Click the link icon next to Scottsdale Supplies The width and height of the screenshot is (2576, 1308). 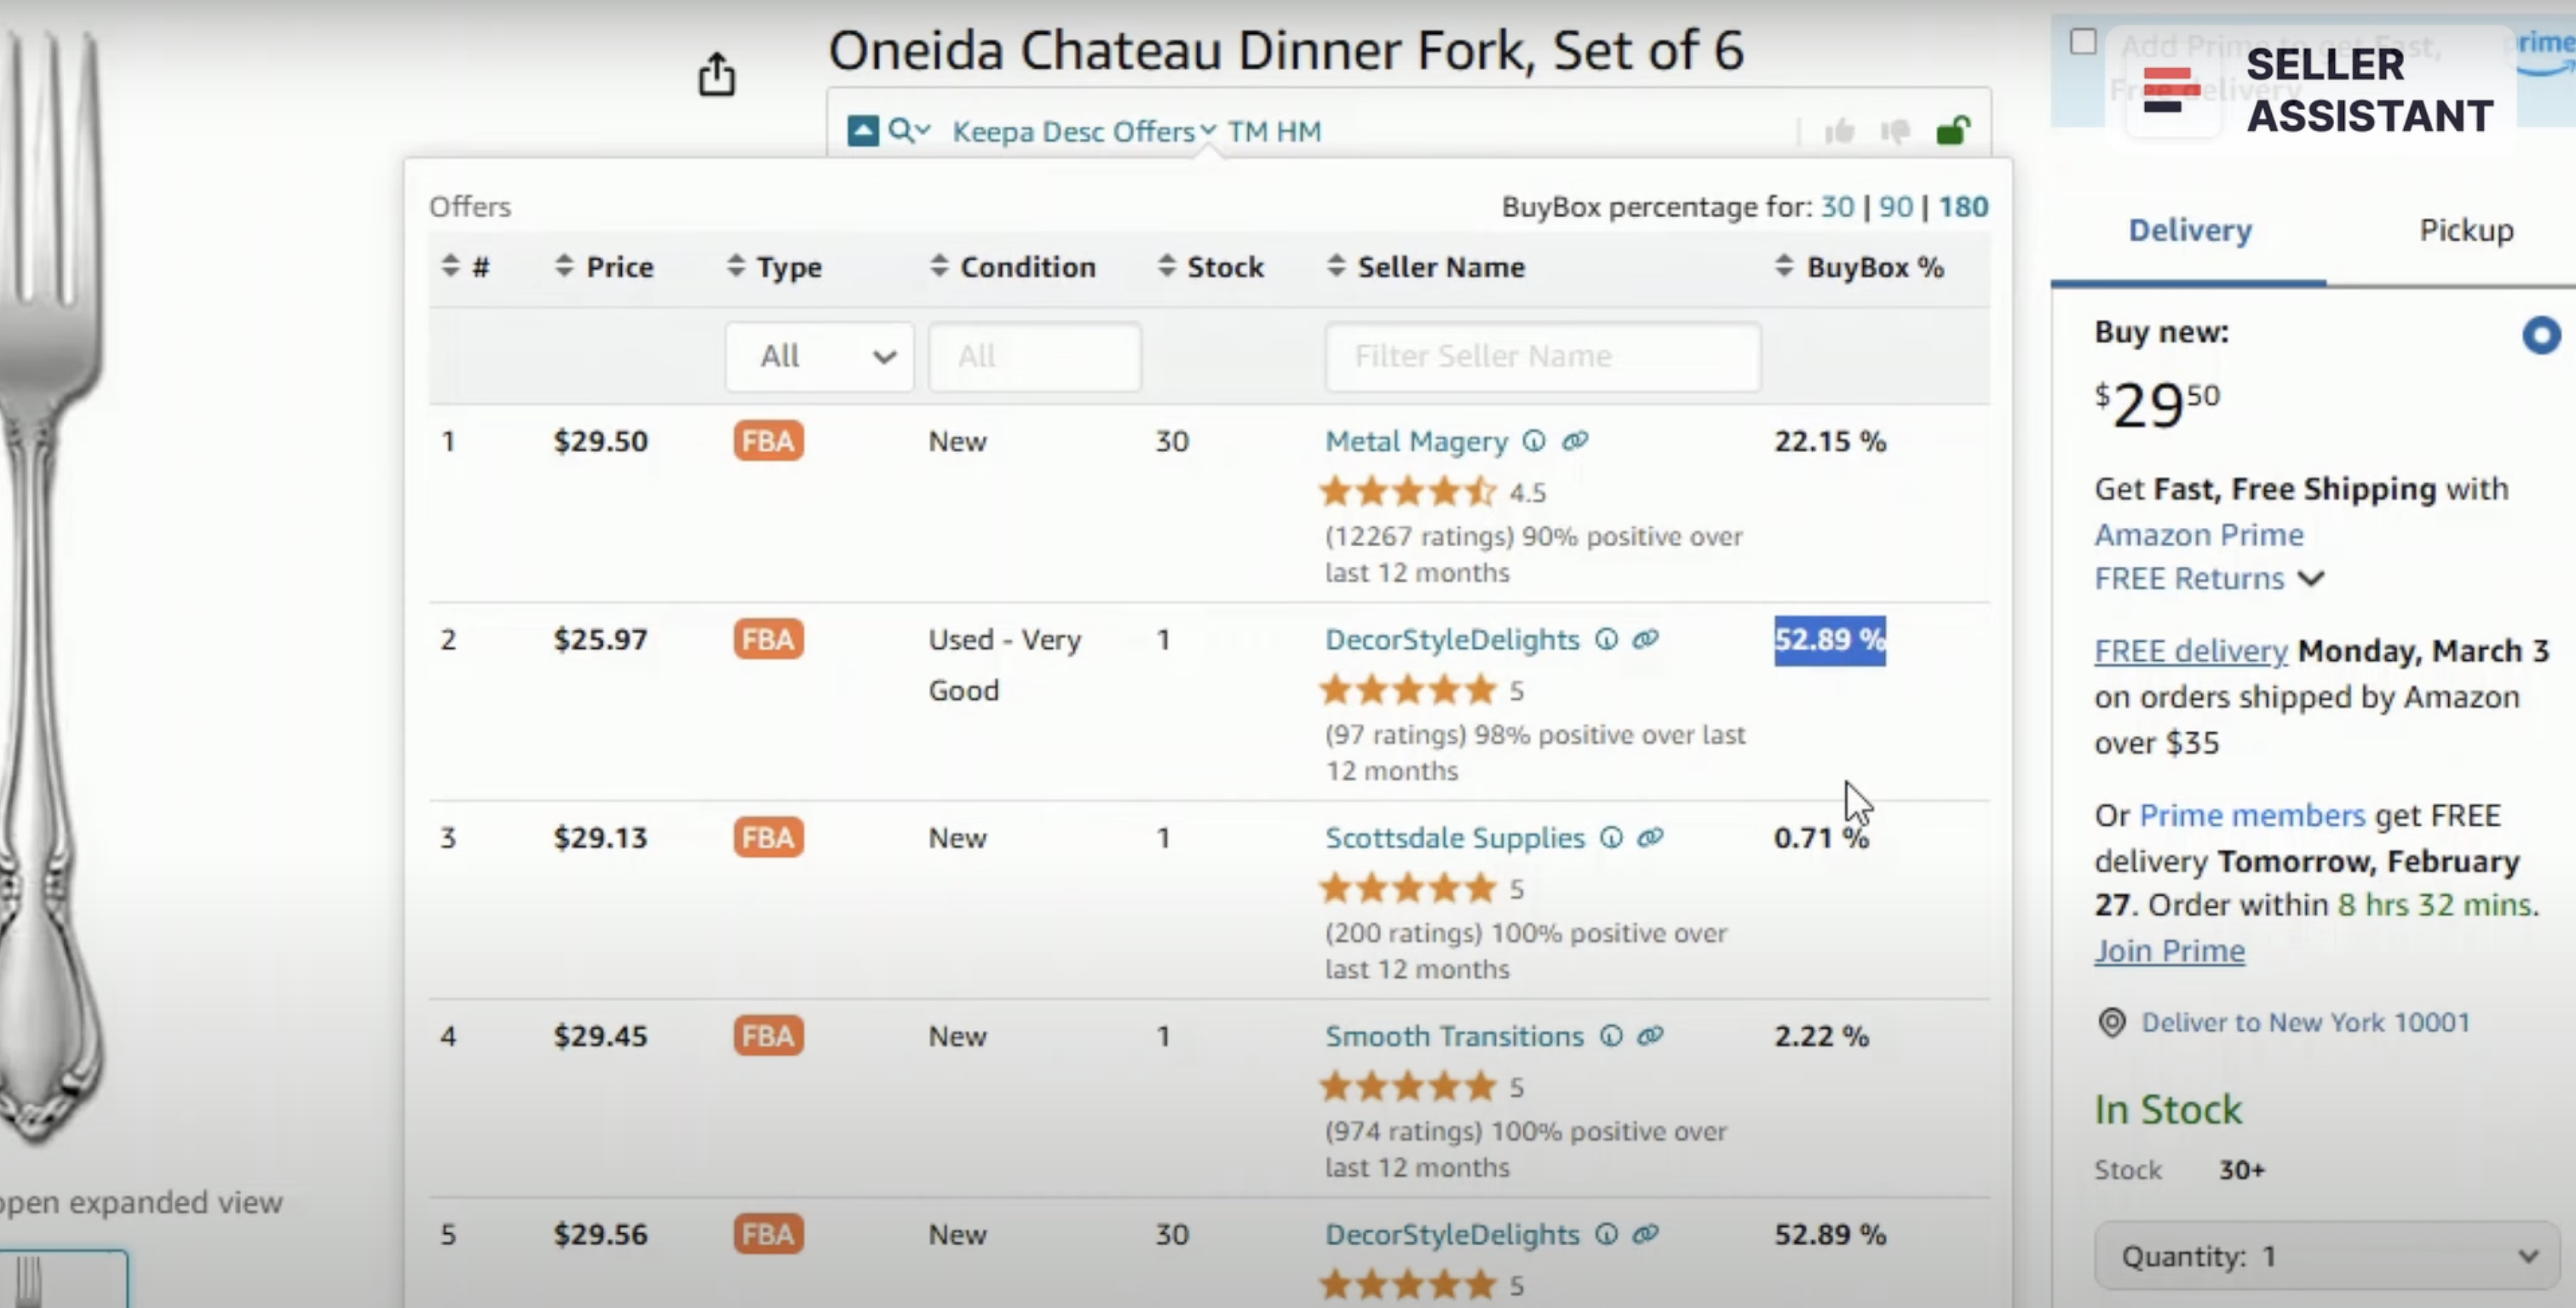point(1651,837)
